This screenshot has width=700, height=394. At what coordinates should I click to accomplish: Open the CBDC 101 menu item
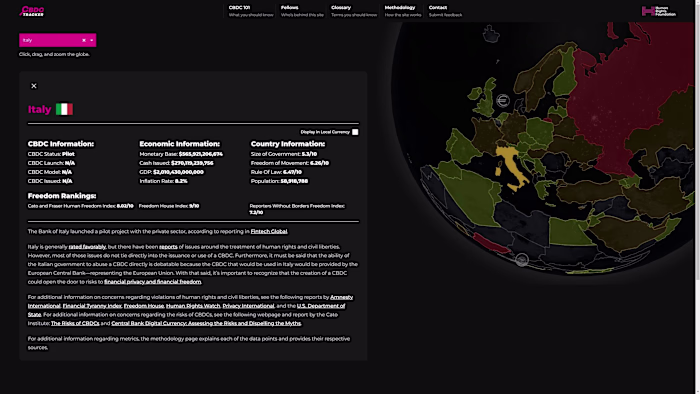pyautogui.click(x=251, y=11)
